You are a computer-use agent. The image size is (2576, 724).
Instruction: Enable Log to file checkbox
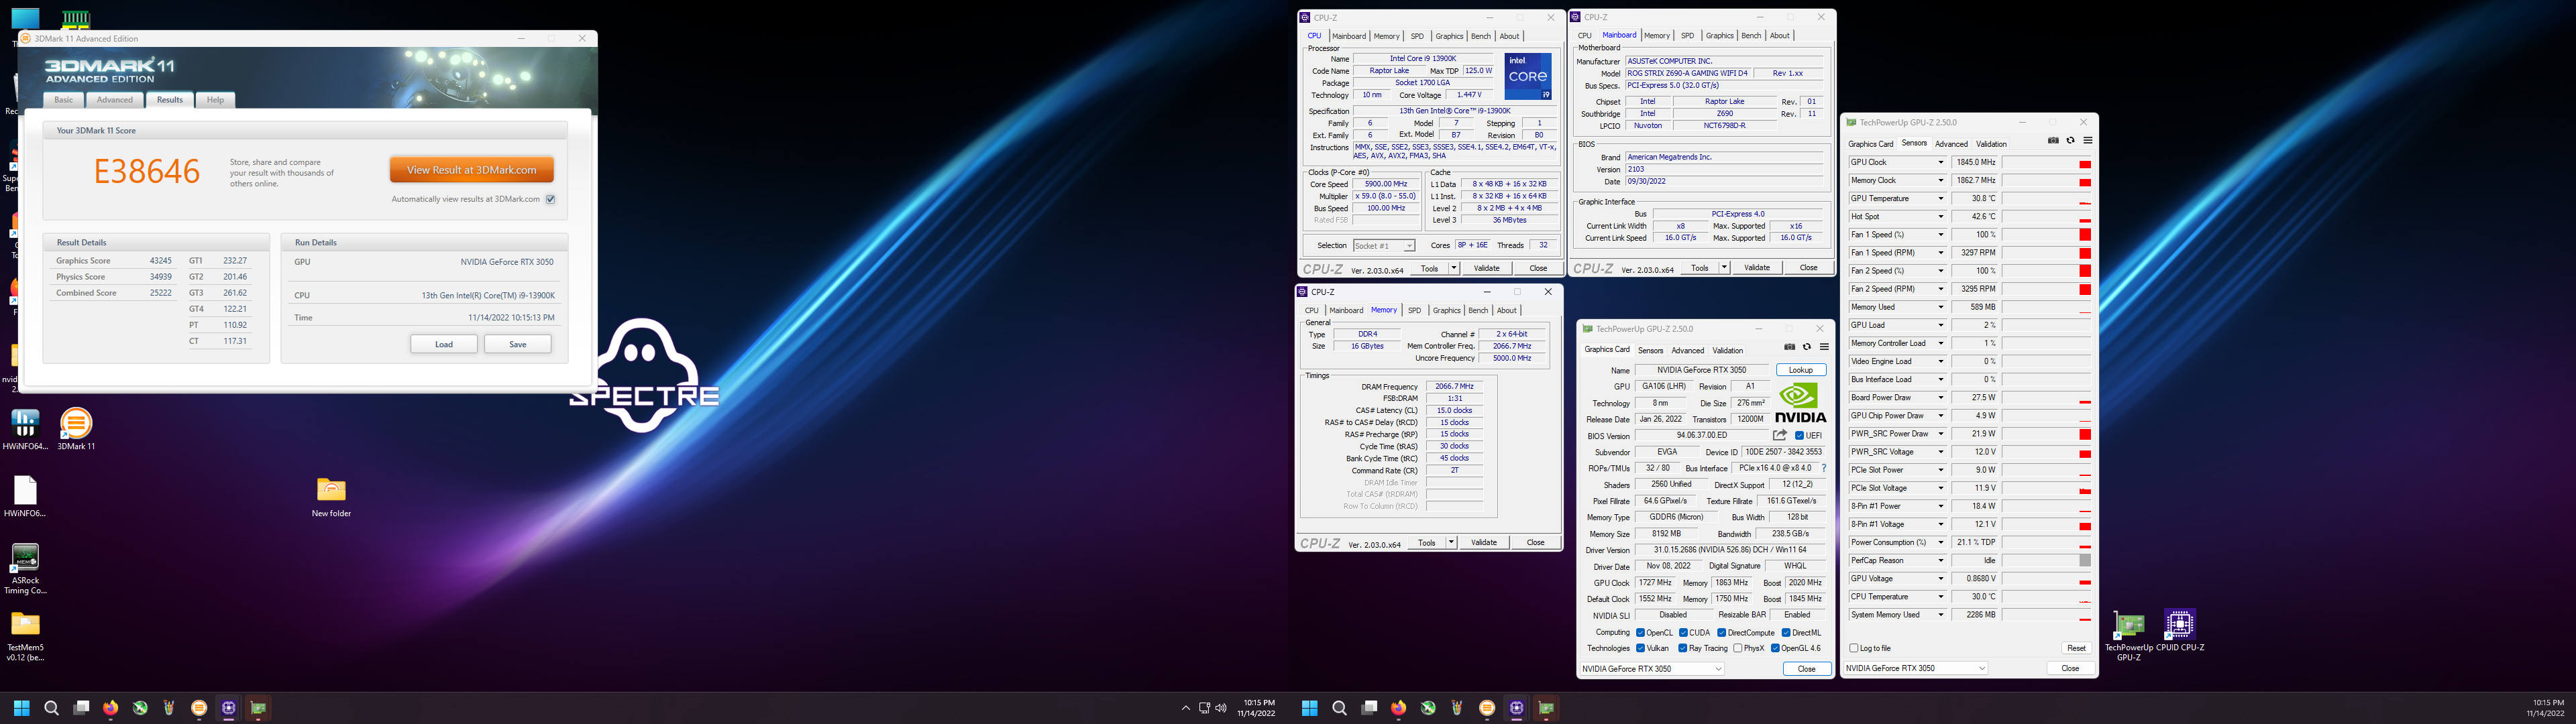click(x=1854, y=648)
